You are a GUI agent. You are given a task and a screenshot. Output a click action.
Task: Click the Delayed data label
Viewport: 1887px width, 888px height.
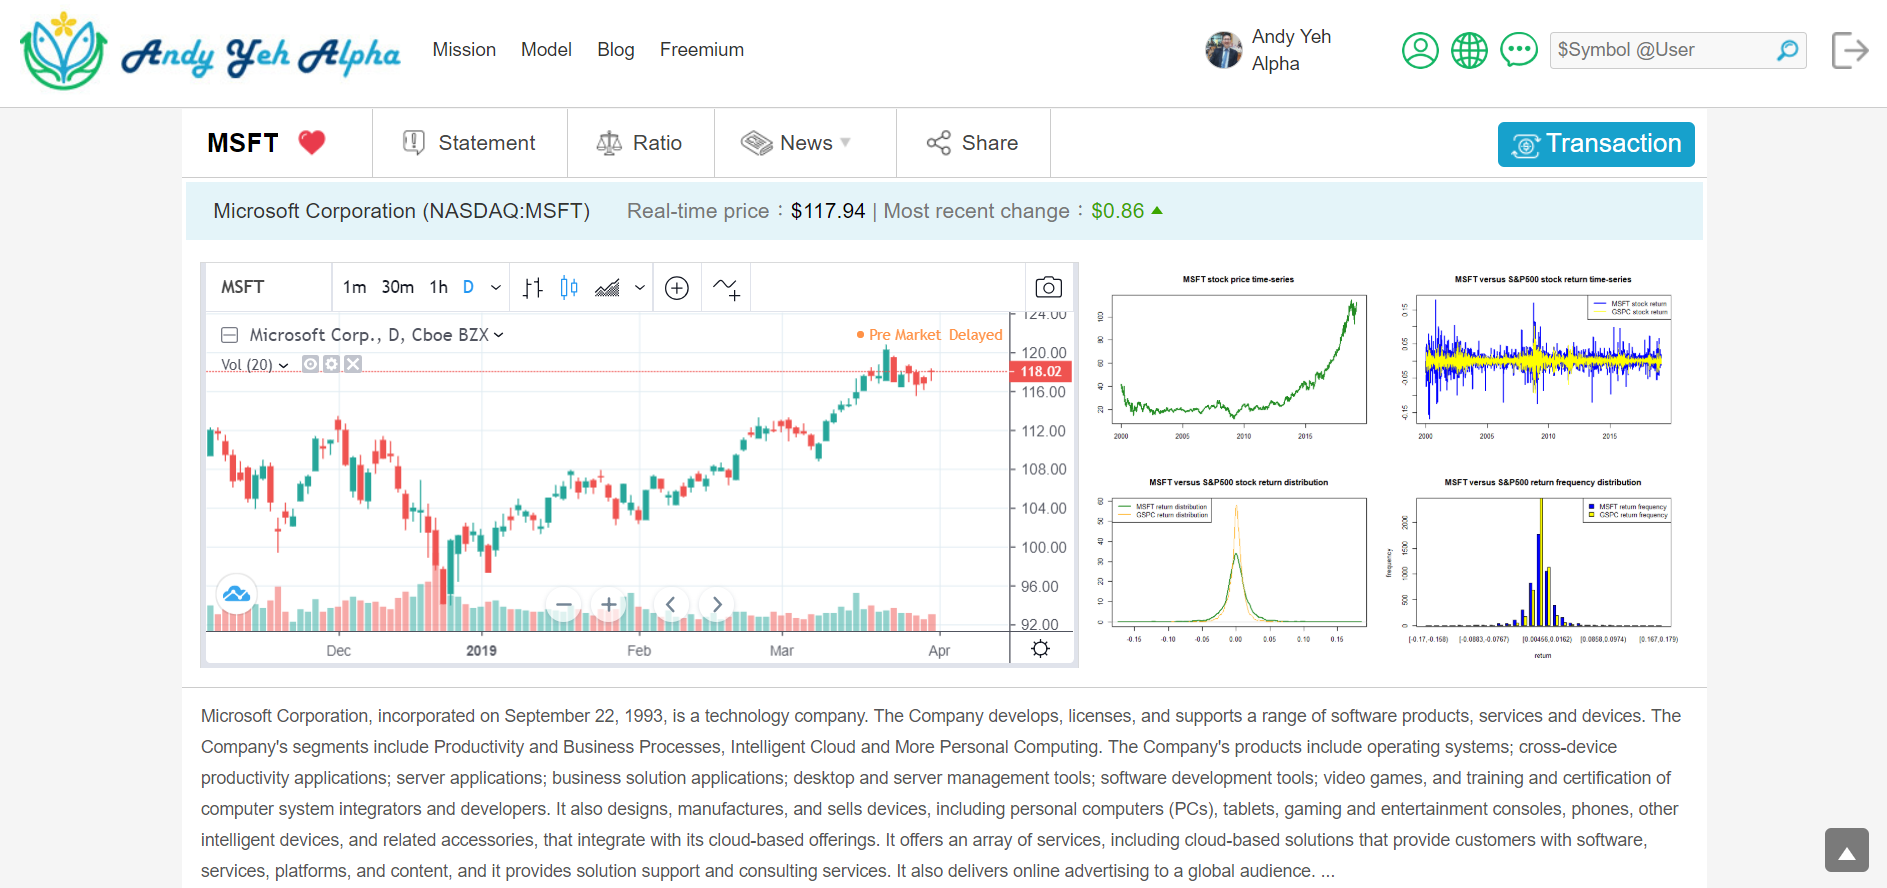tap(975, 335)
